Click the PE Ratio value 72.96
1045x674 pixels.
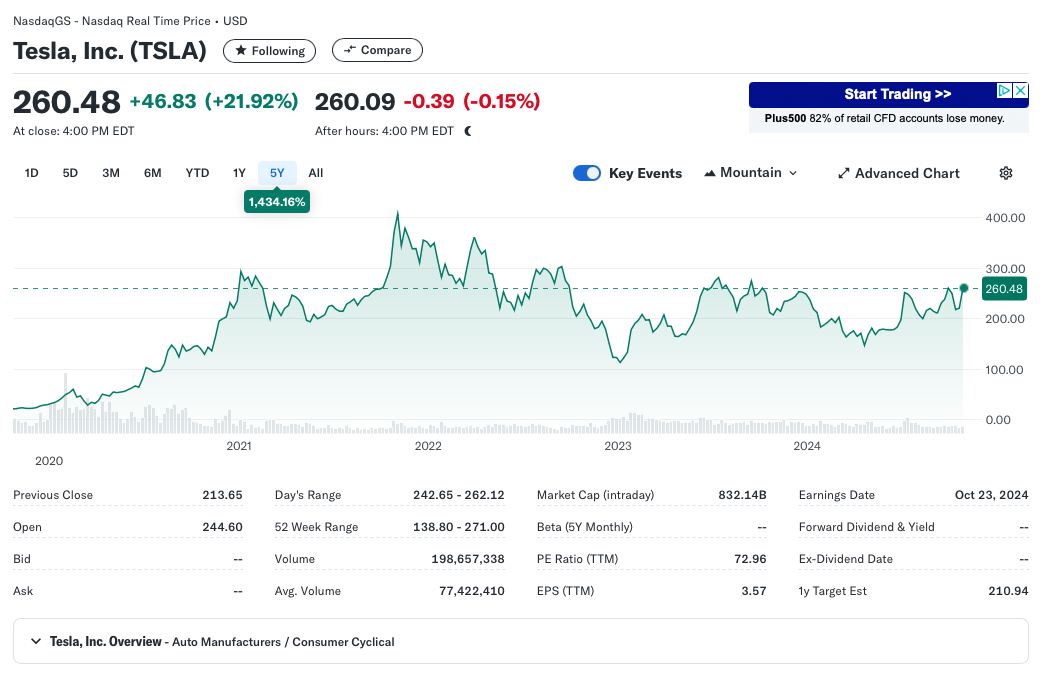750,559
